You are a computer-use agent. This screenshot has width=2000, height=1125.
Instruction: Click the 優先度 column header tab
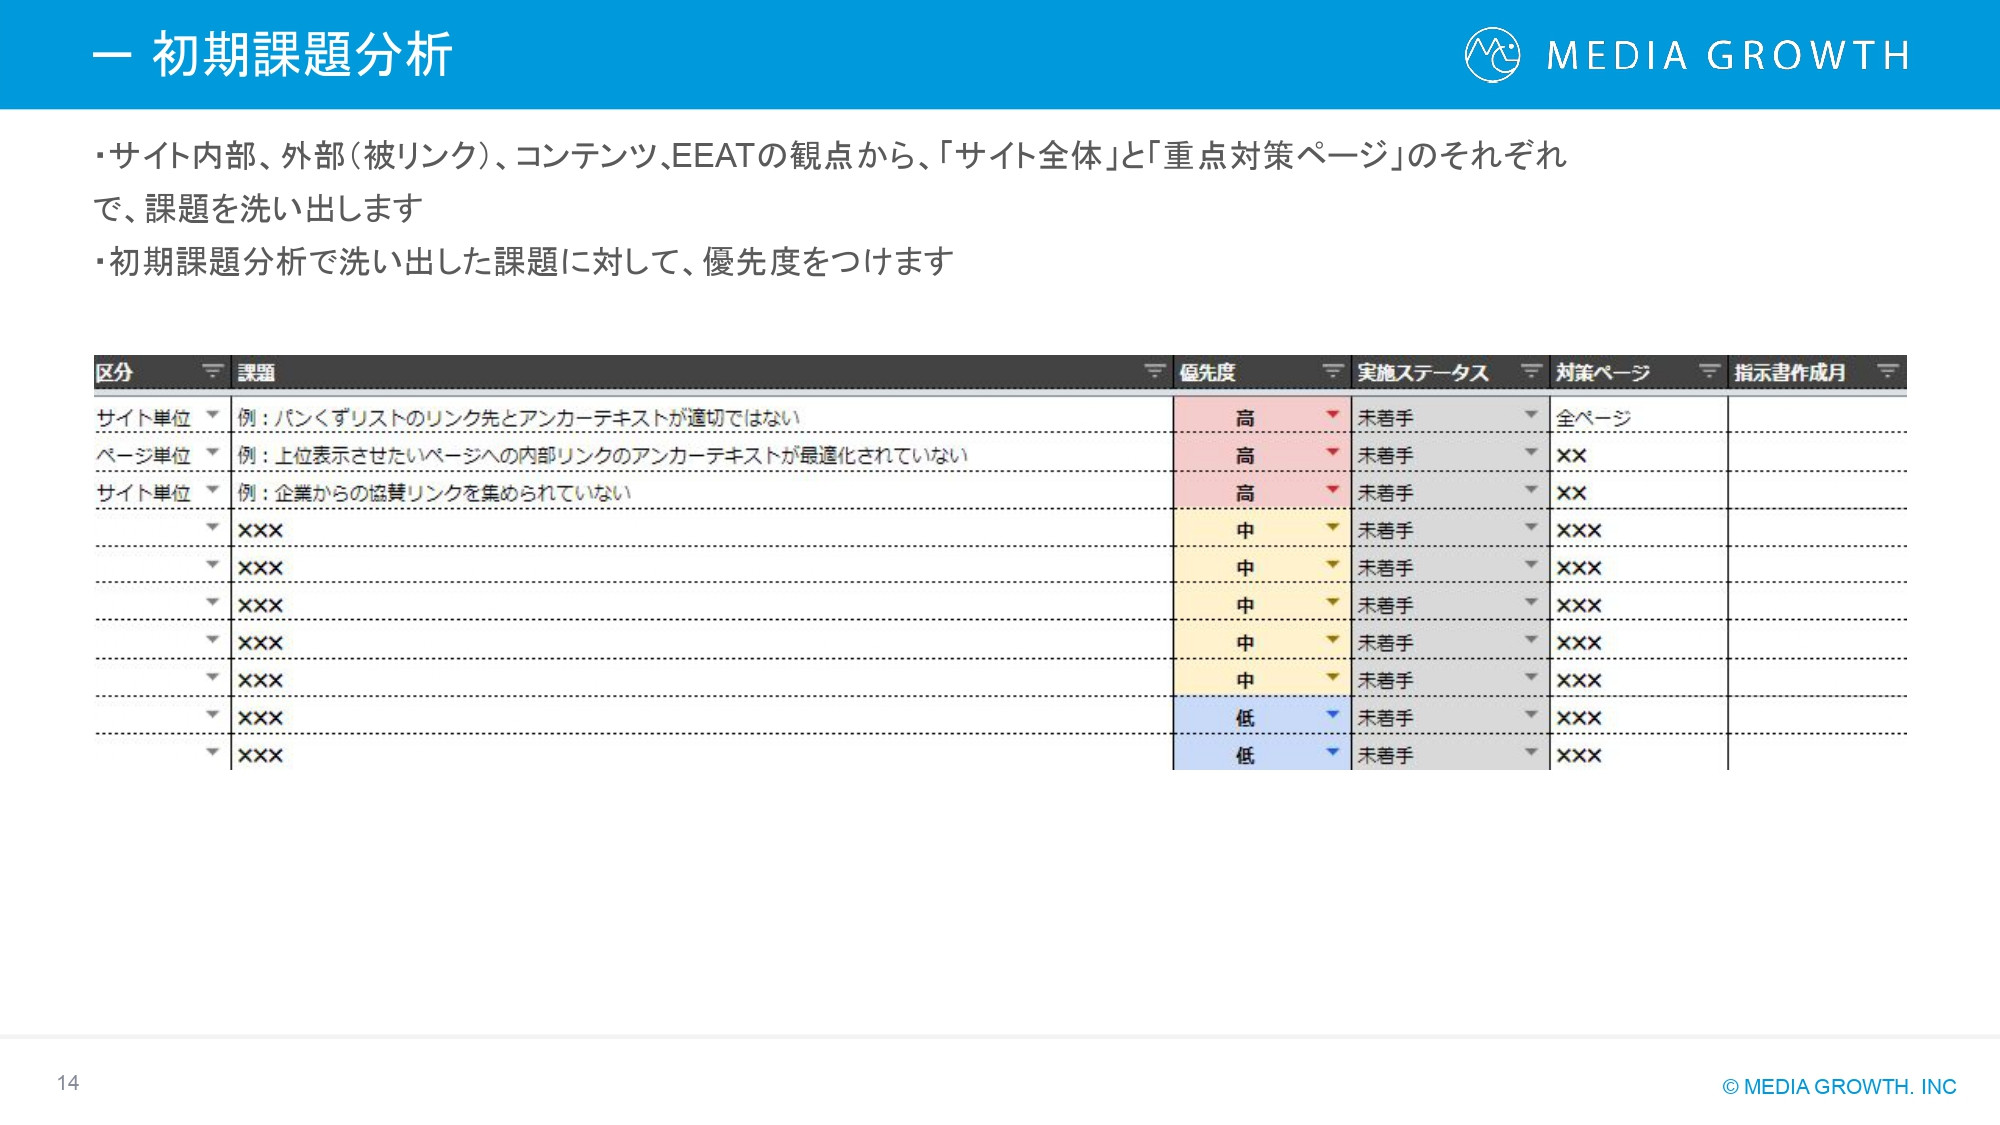point(1210,371)
